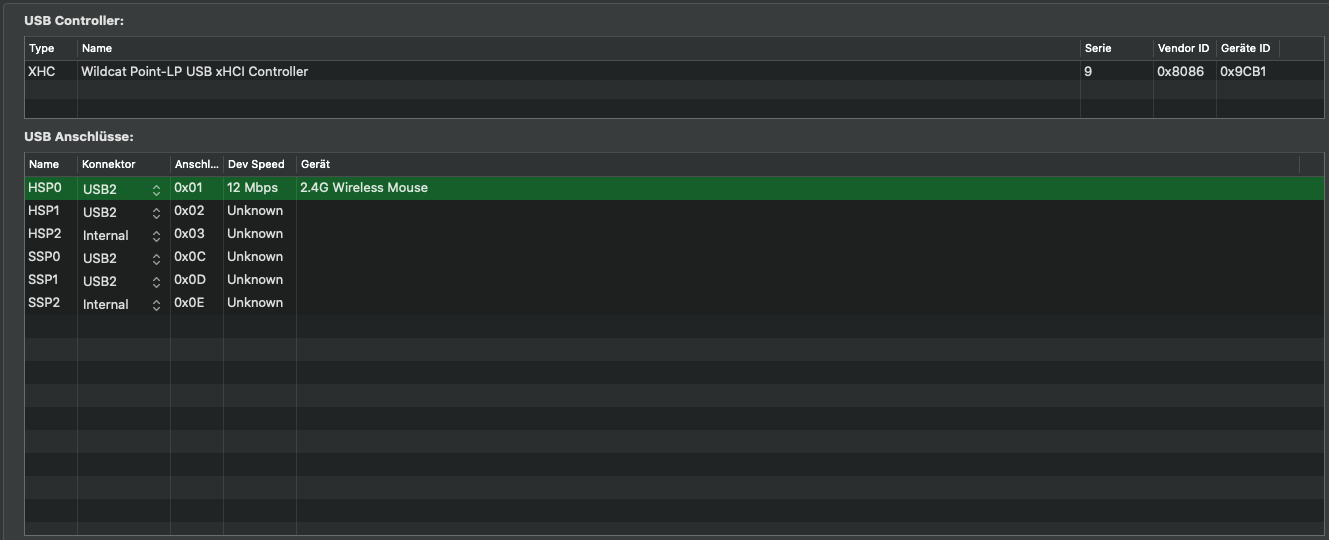Open connector dropdown for HSP0 port
The image size is (1329, 540).
(x=156, y=189)
